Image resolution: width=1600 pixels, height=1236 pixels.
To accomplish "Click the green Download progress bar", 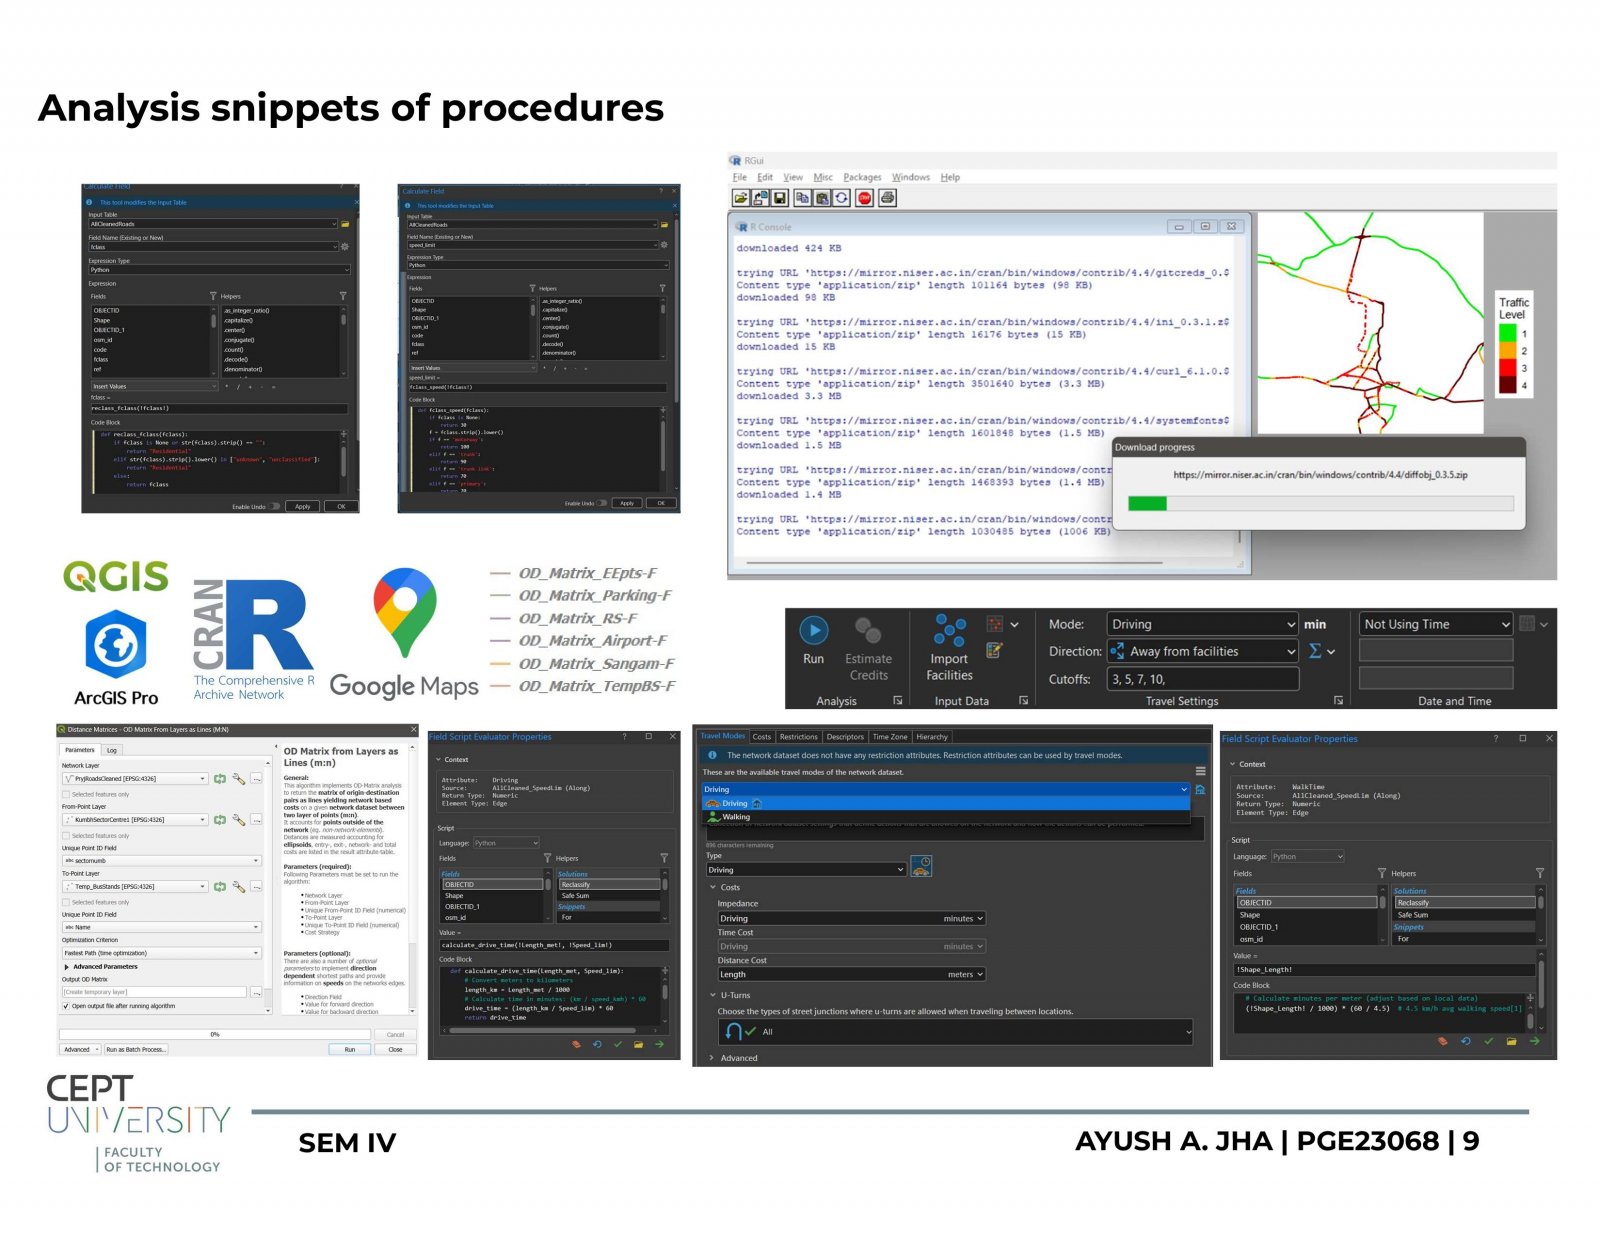I will coord(1148,503).
